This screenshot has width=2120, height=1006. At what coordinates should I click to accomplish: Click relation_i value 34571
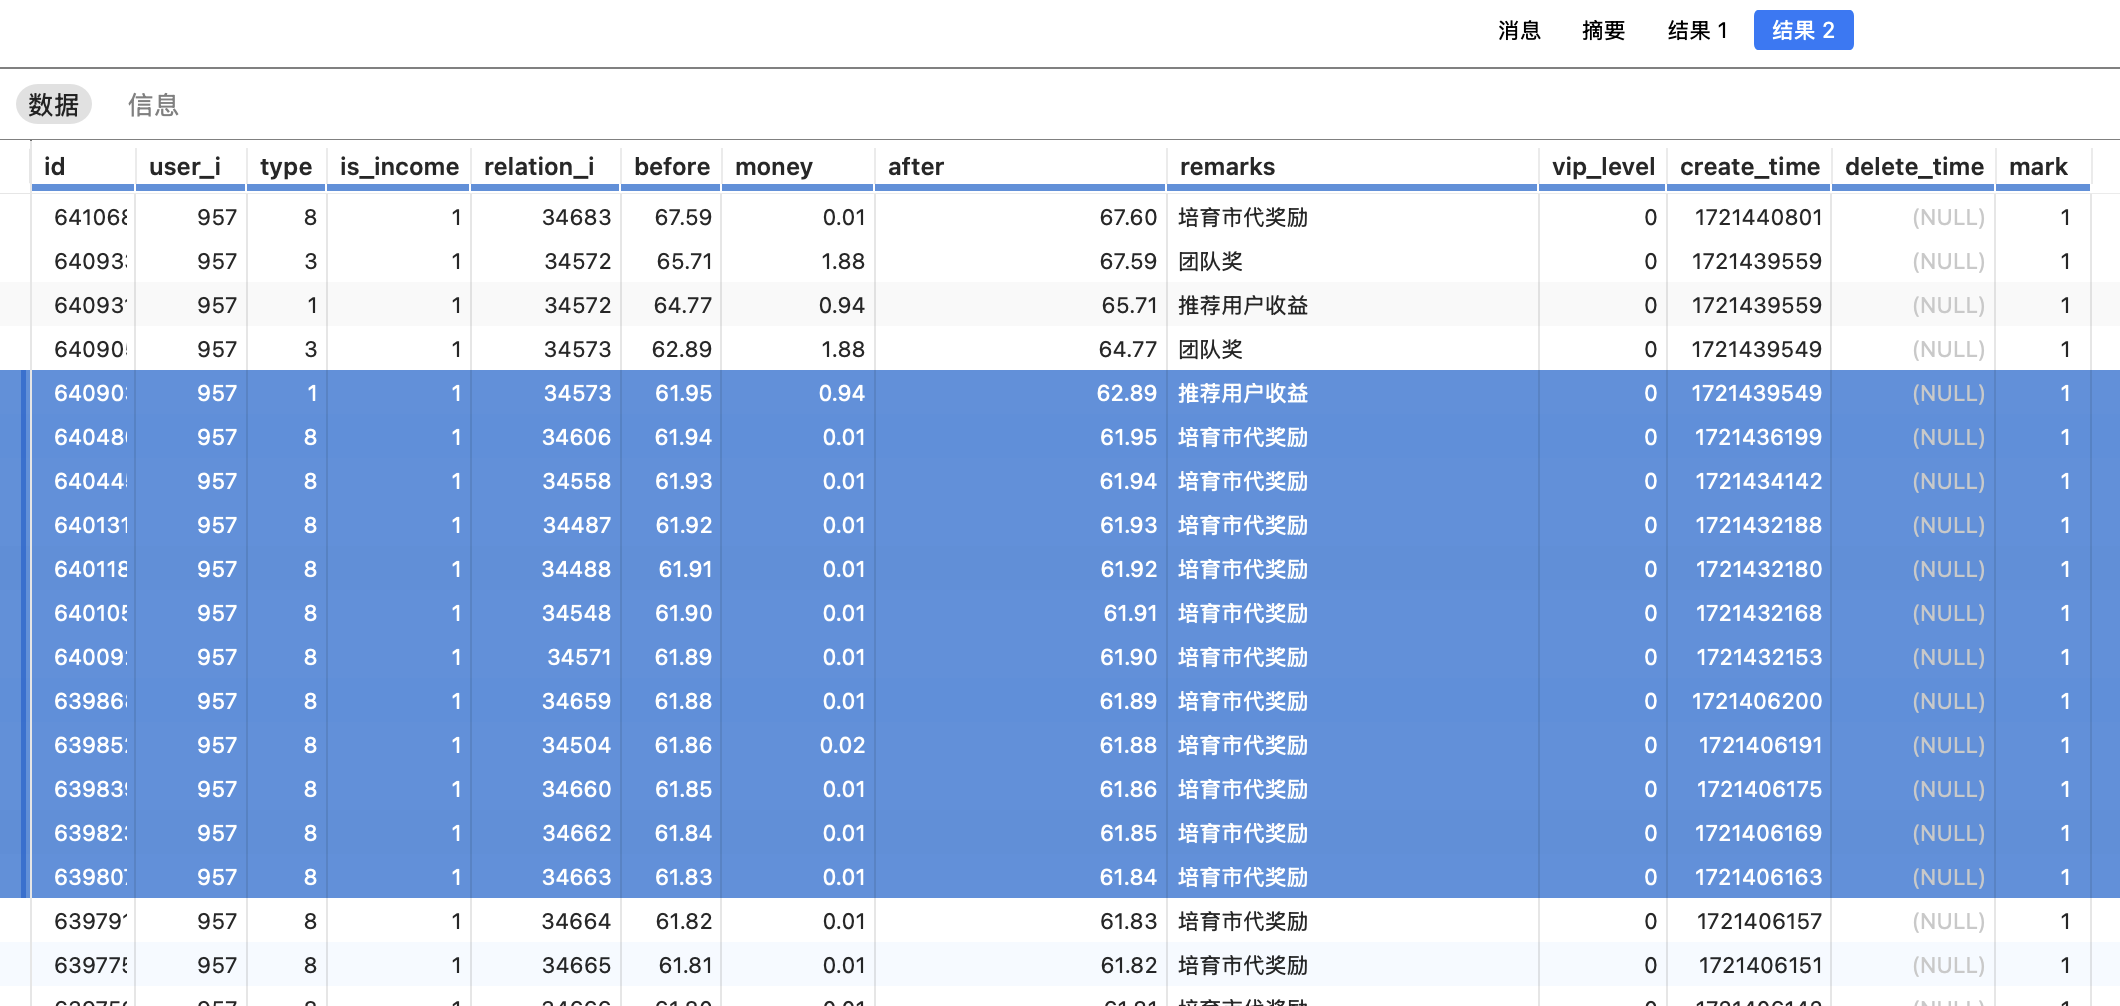(578, 658)
